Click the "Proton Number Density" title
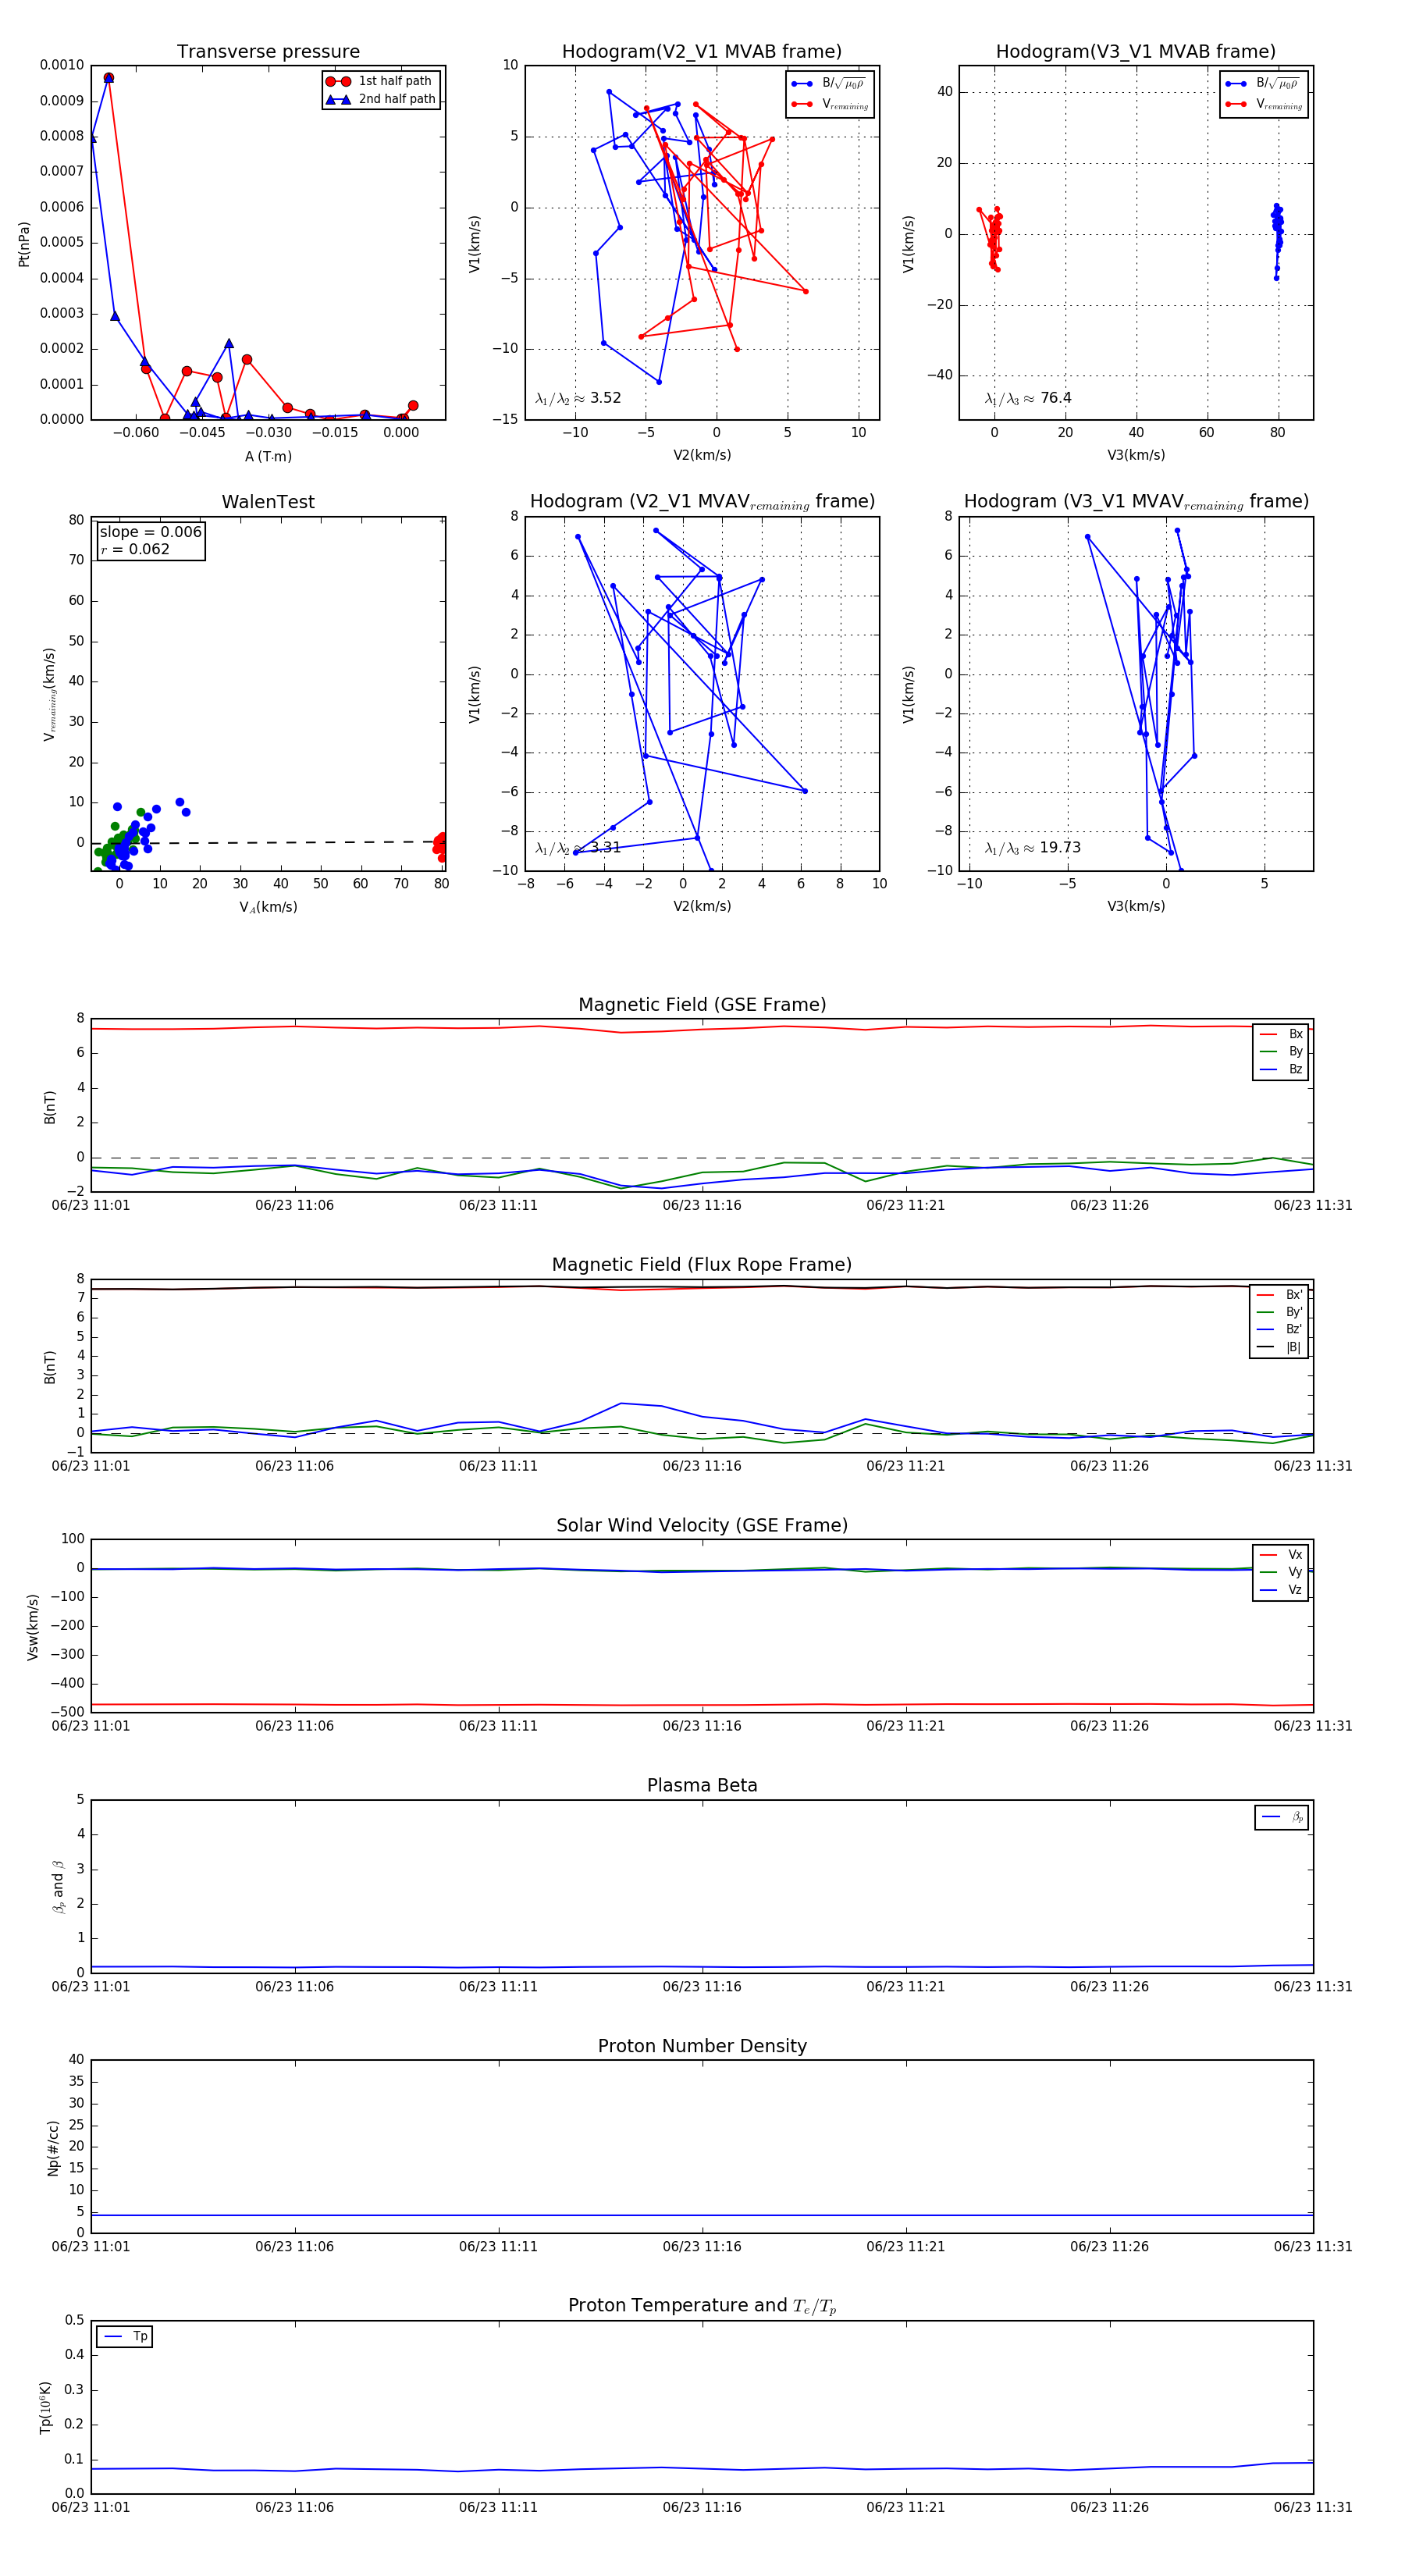This screenshot has height=2576, width=1405. click(x=702, y=2046)
